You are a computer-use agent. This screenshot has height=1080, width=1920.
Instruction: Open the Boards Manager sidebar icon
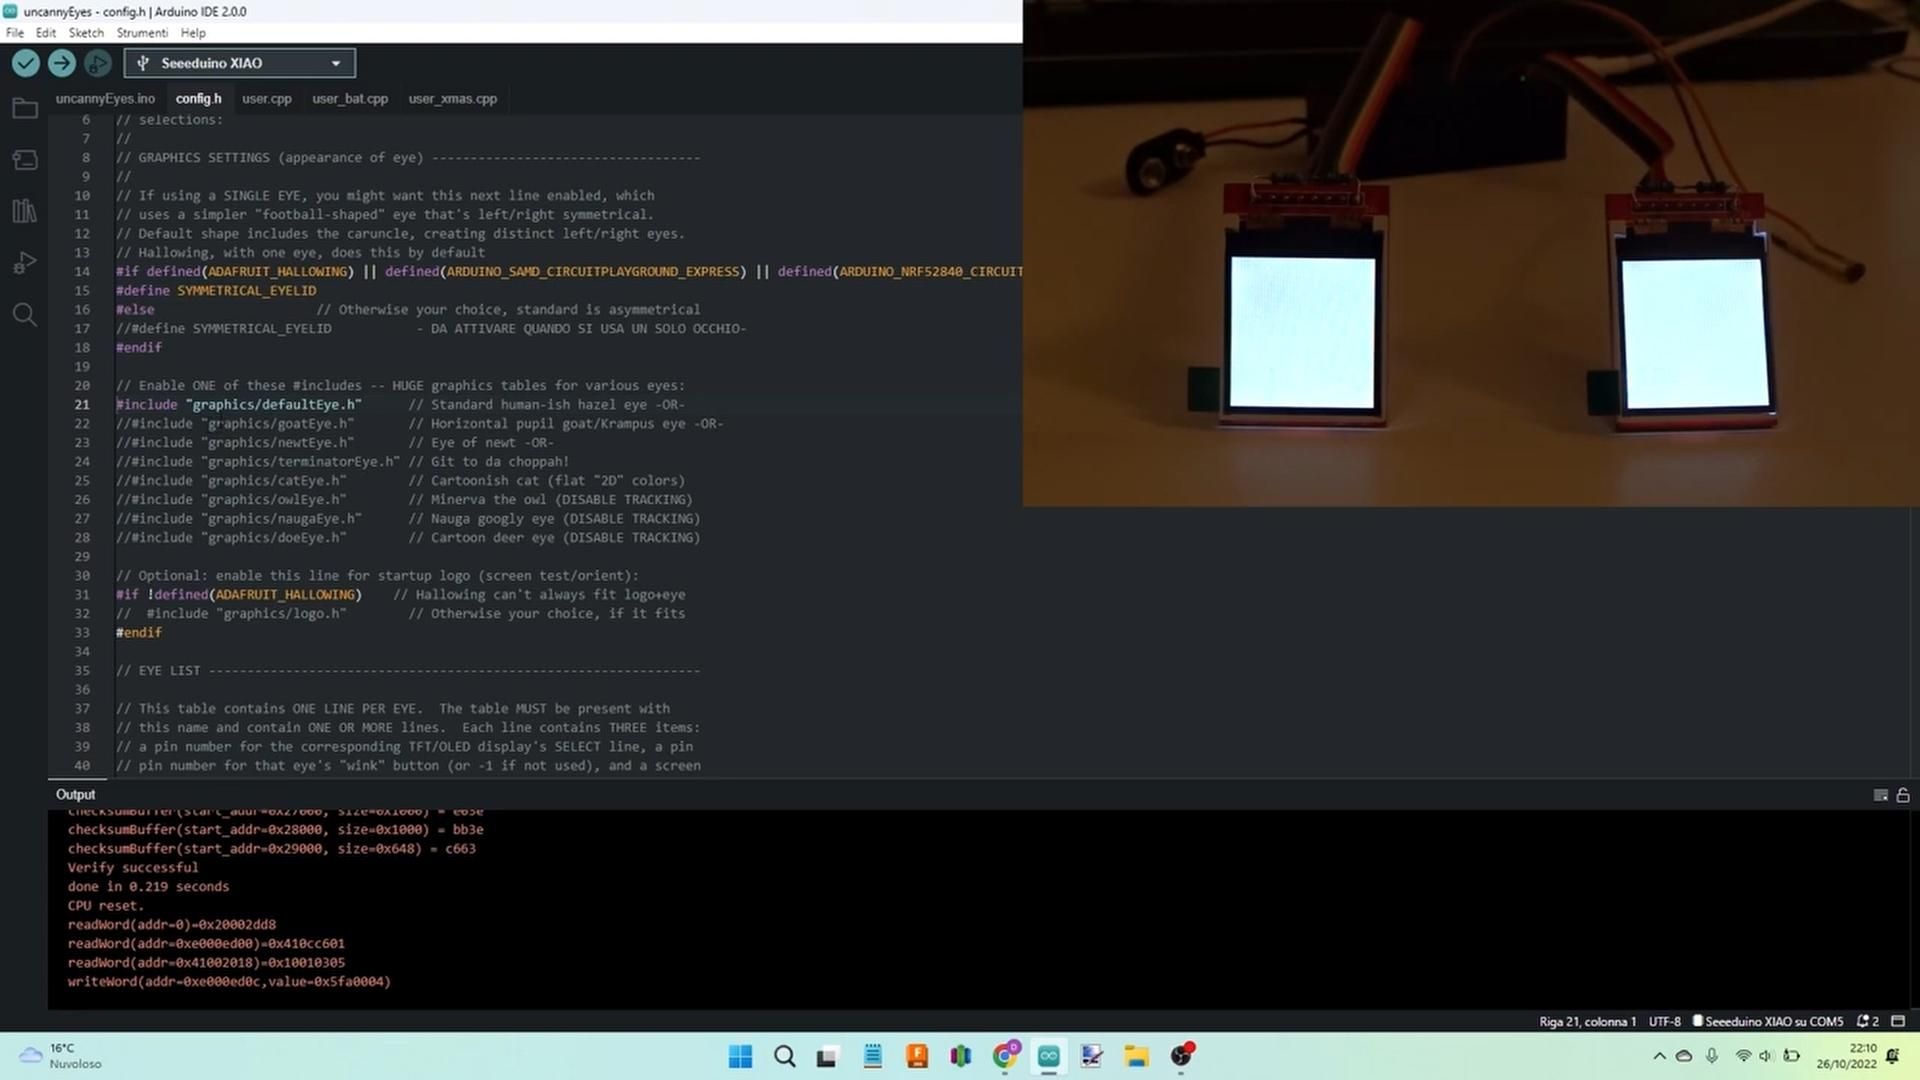25,160
